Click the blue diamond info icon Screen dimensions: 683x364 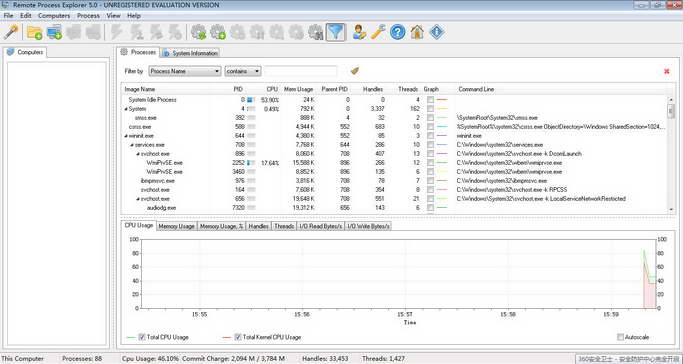pos(436,32)
